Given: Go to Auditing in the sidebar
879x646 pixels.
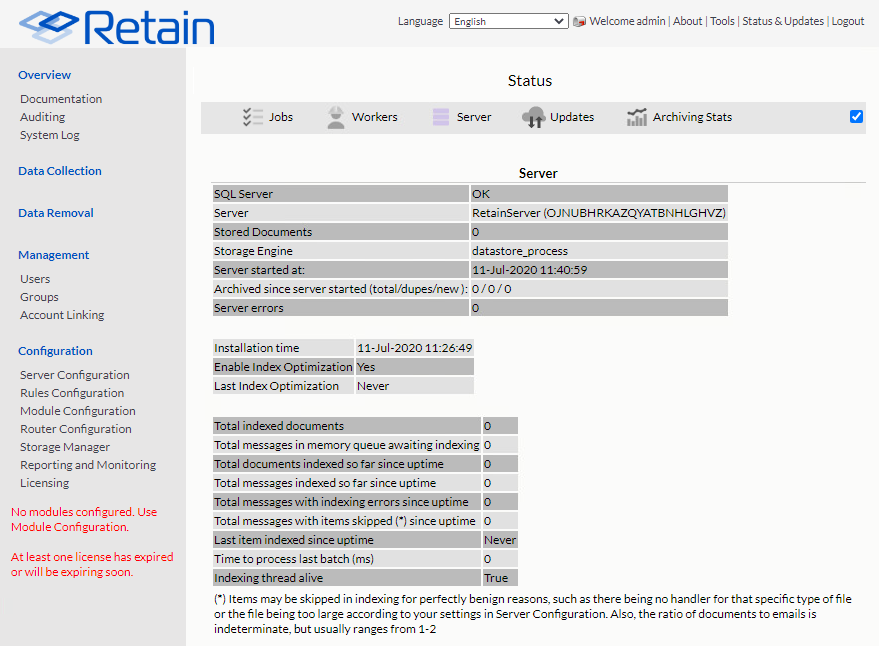Looking at the screenshot, I should [43, 117].
